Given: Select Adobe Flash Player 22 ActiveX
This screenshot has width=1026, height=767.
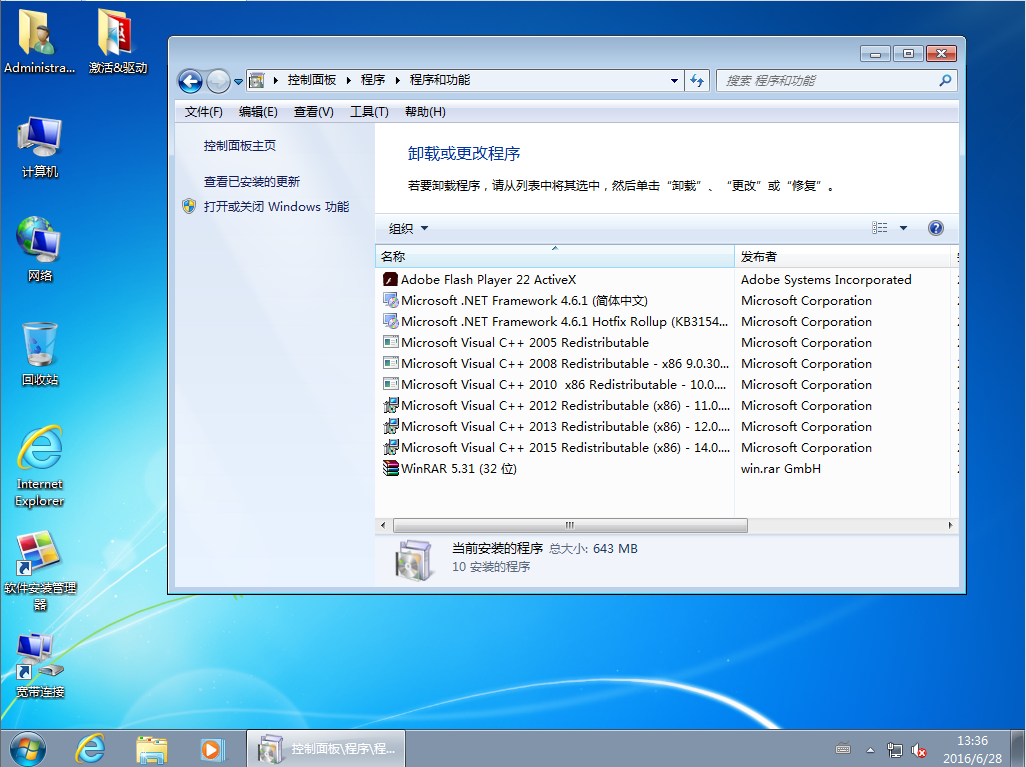Looking at the screenshot, I should (468, 279).
